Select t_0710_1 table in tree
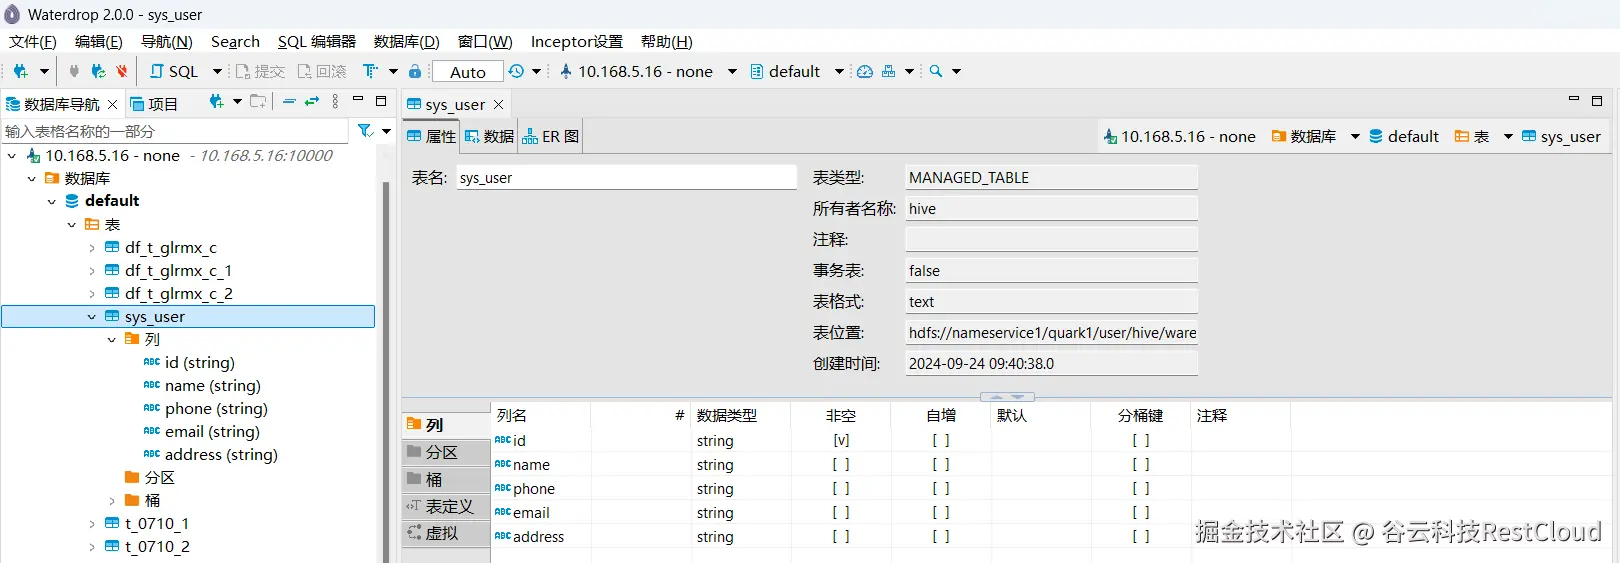1620x563 pixels. point(157,523)
